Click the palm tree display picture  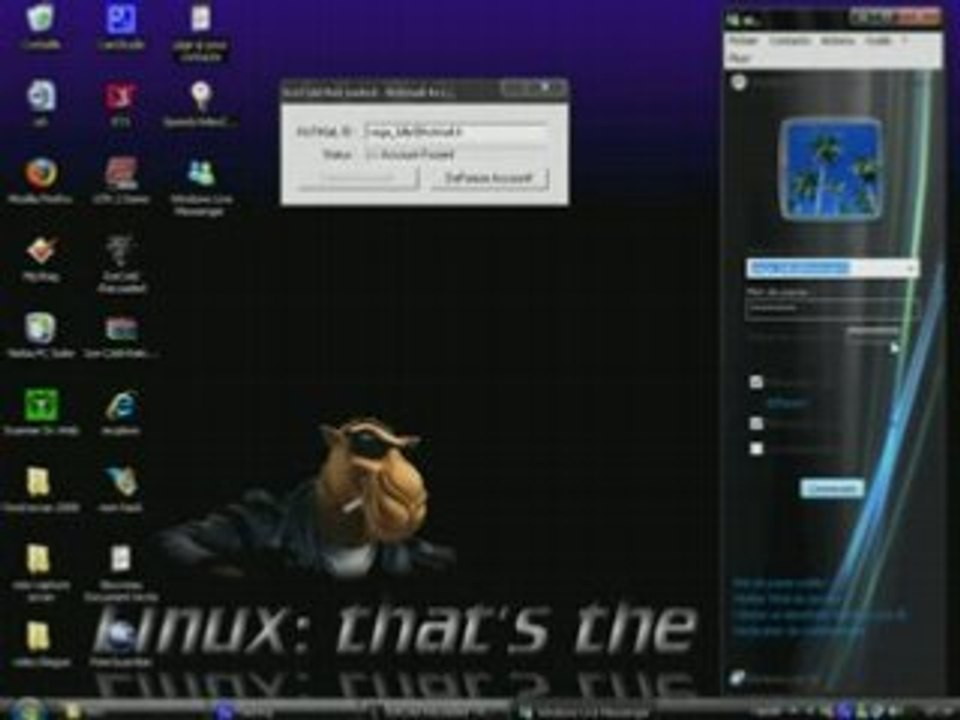pyautogui.click(x=831, y=169)
